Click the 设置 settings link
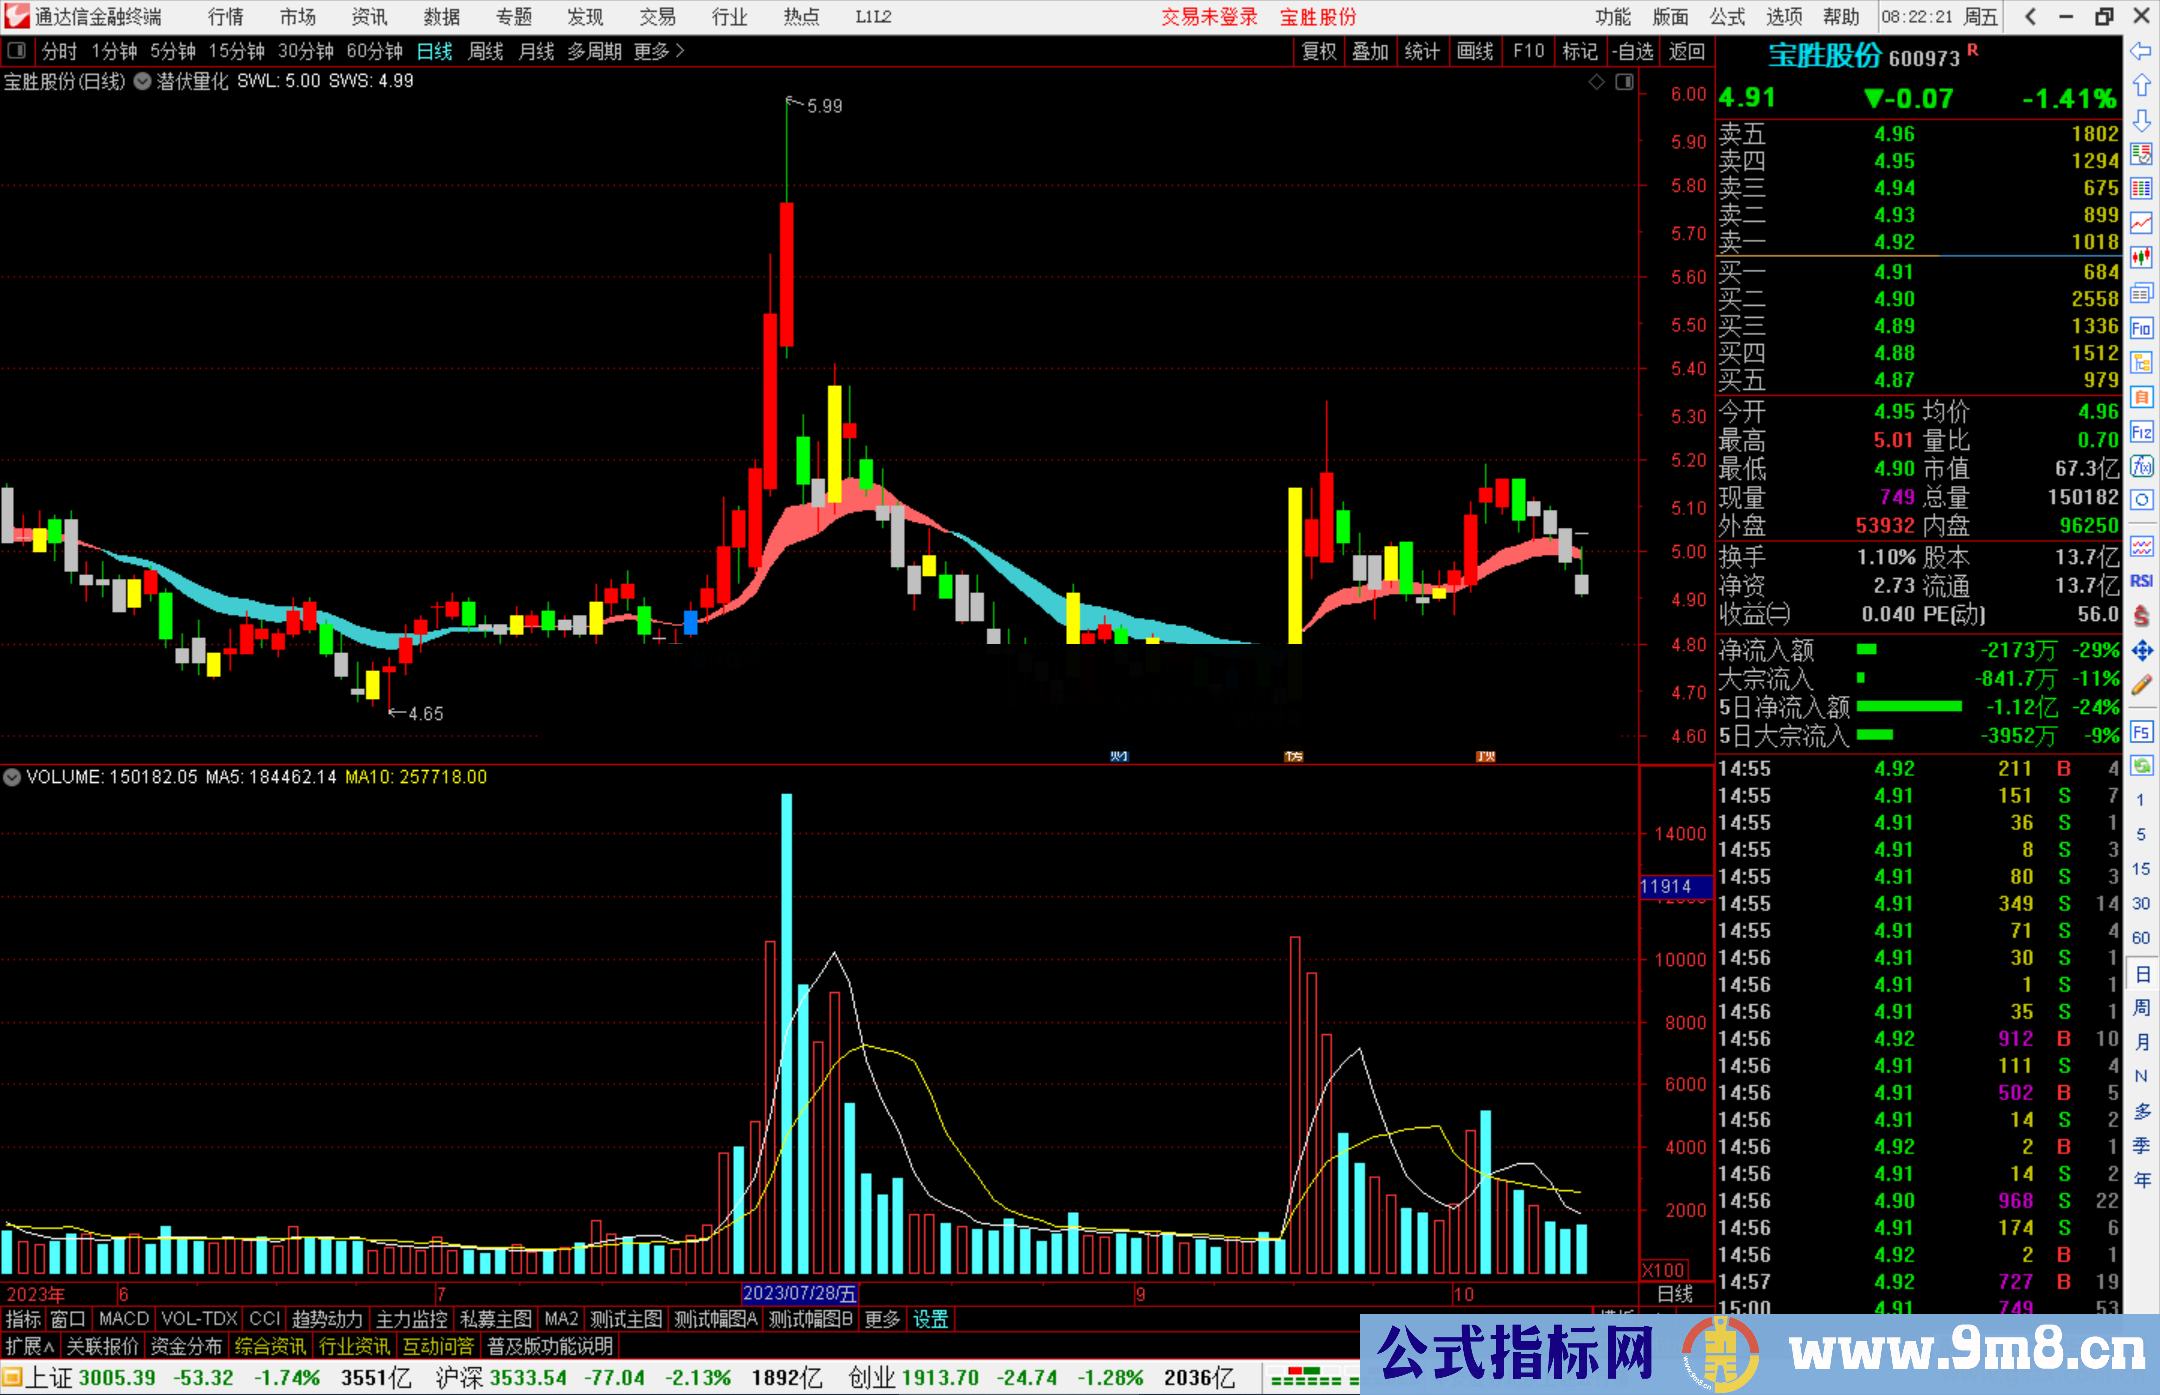 (x=930, y=1319)
